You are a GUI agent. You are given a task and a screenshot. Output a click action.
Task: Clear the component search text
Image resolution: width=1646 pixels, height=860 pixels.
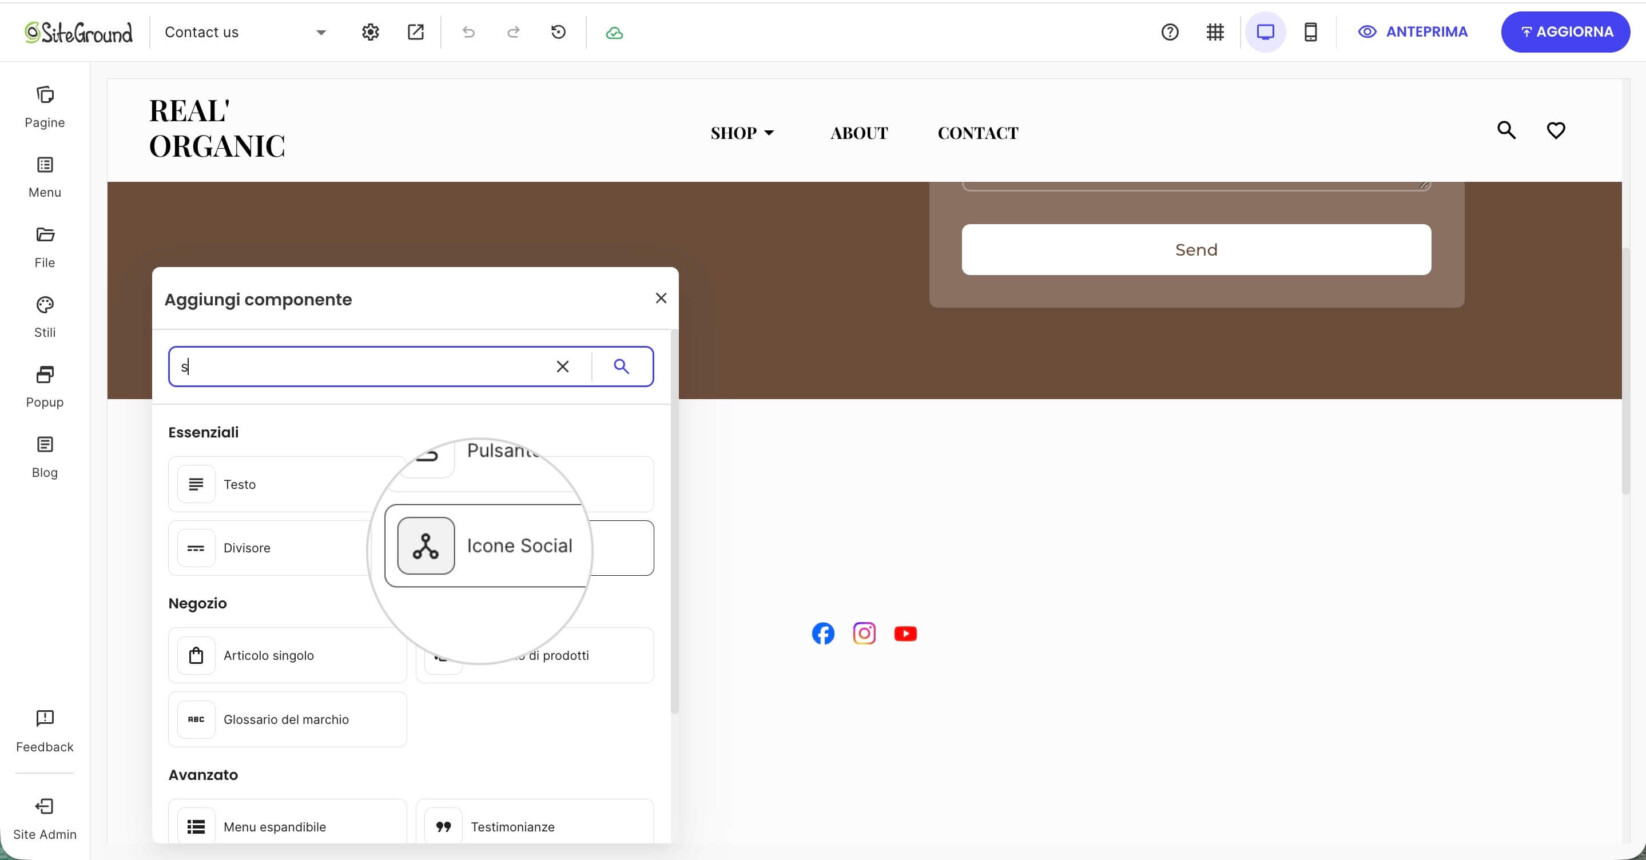pyautogui.click(x=563, y=367)
